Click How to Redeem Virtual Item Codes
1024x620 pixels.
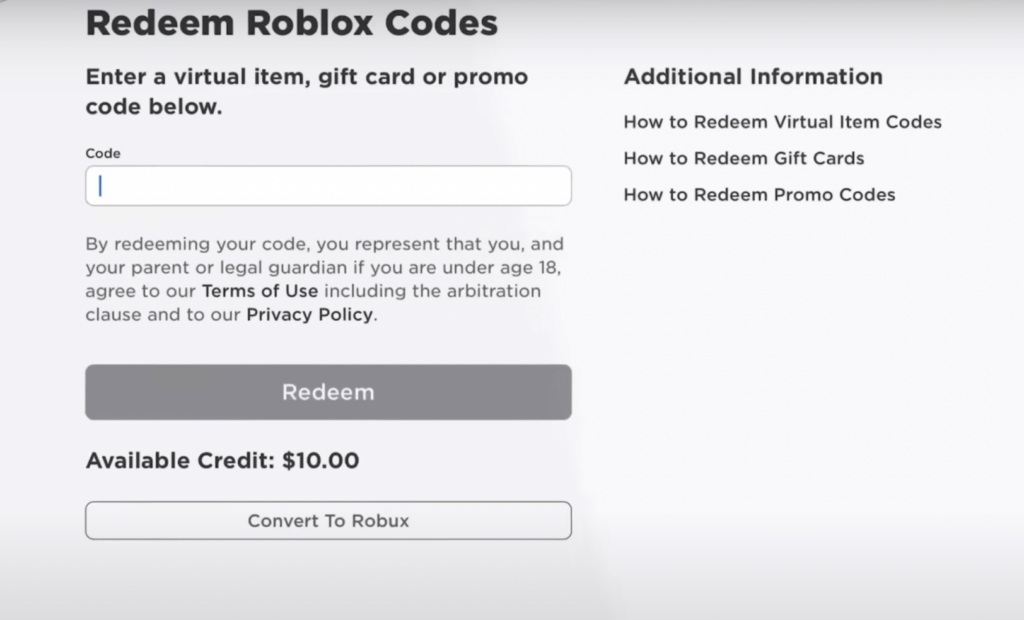click(782, 121)
